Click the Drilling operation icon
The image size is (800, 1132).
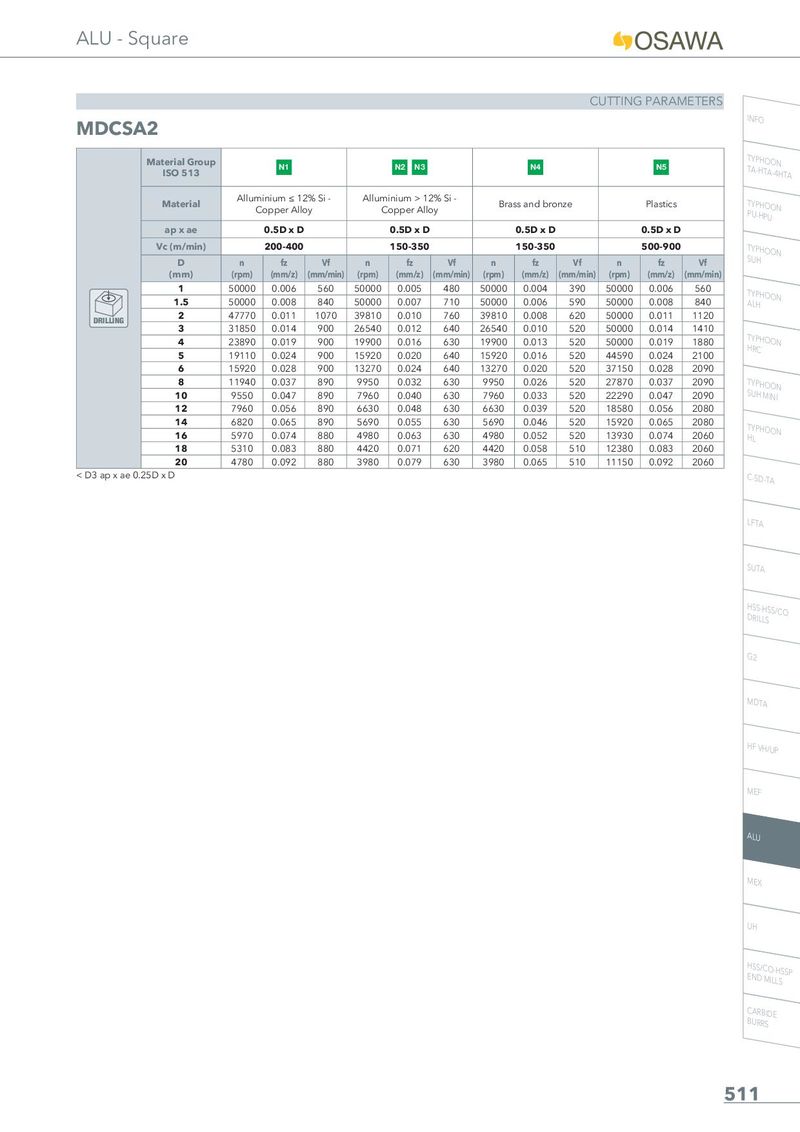tap(108, 308)
